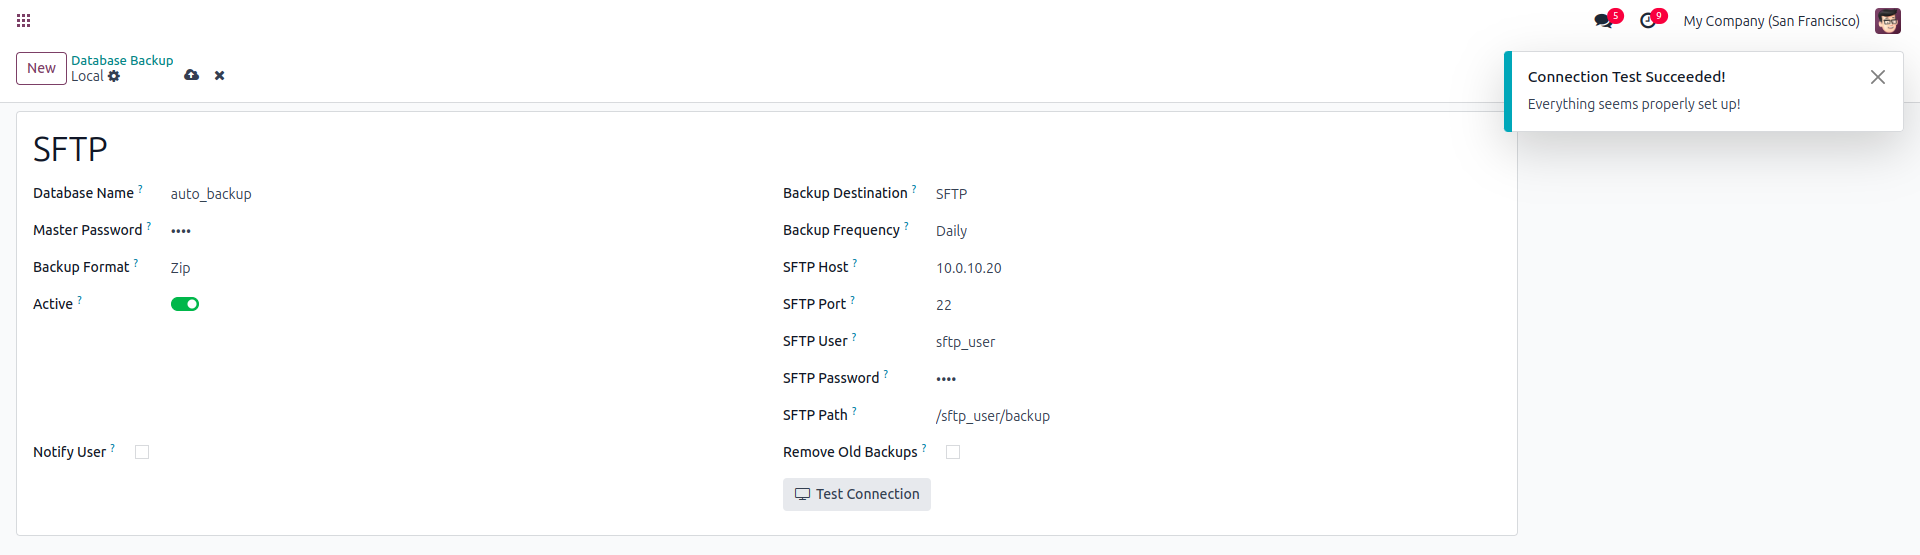The image size is (1920, 555).
Task: Enable the Notify User checkbox
Action: coord(142,452)
